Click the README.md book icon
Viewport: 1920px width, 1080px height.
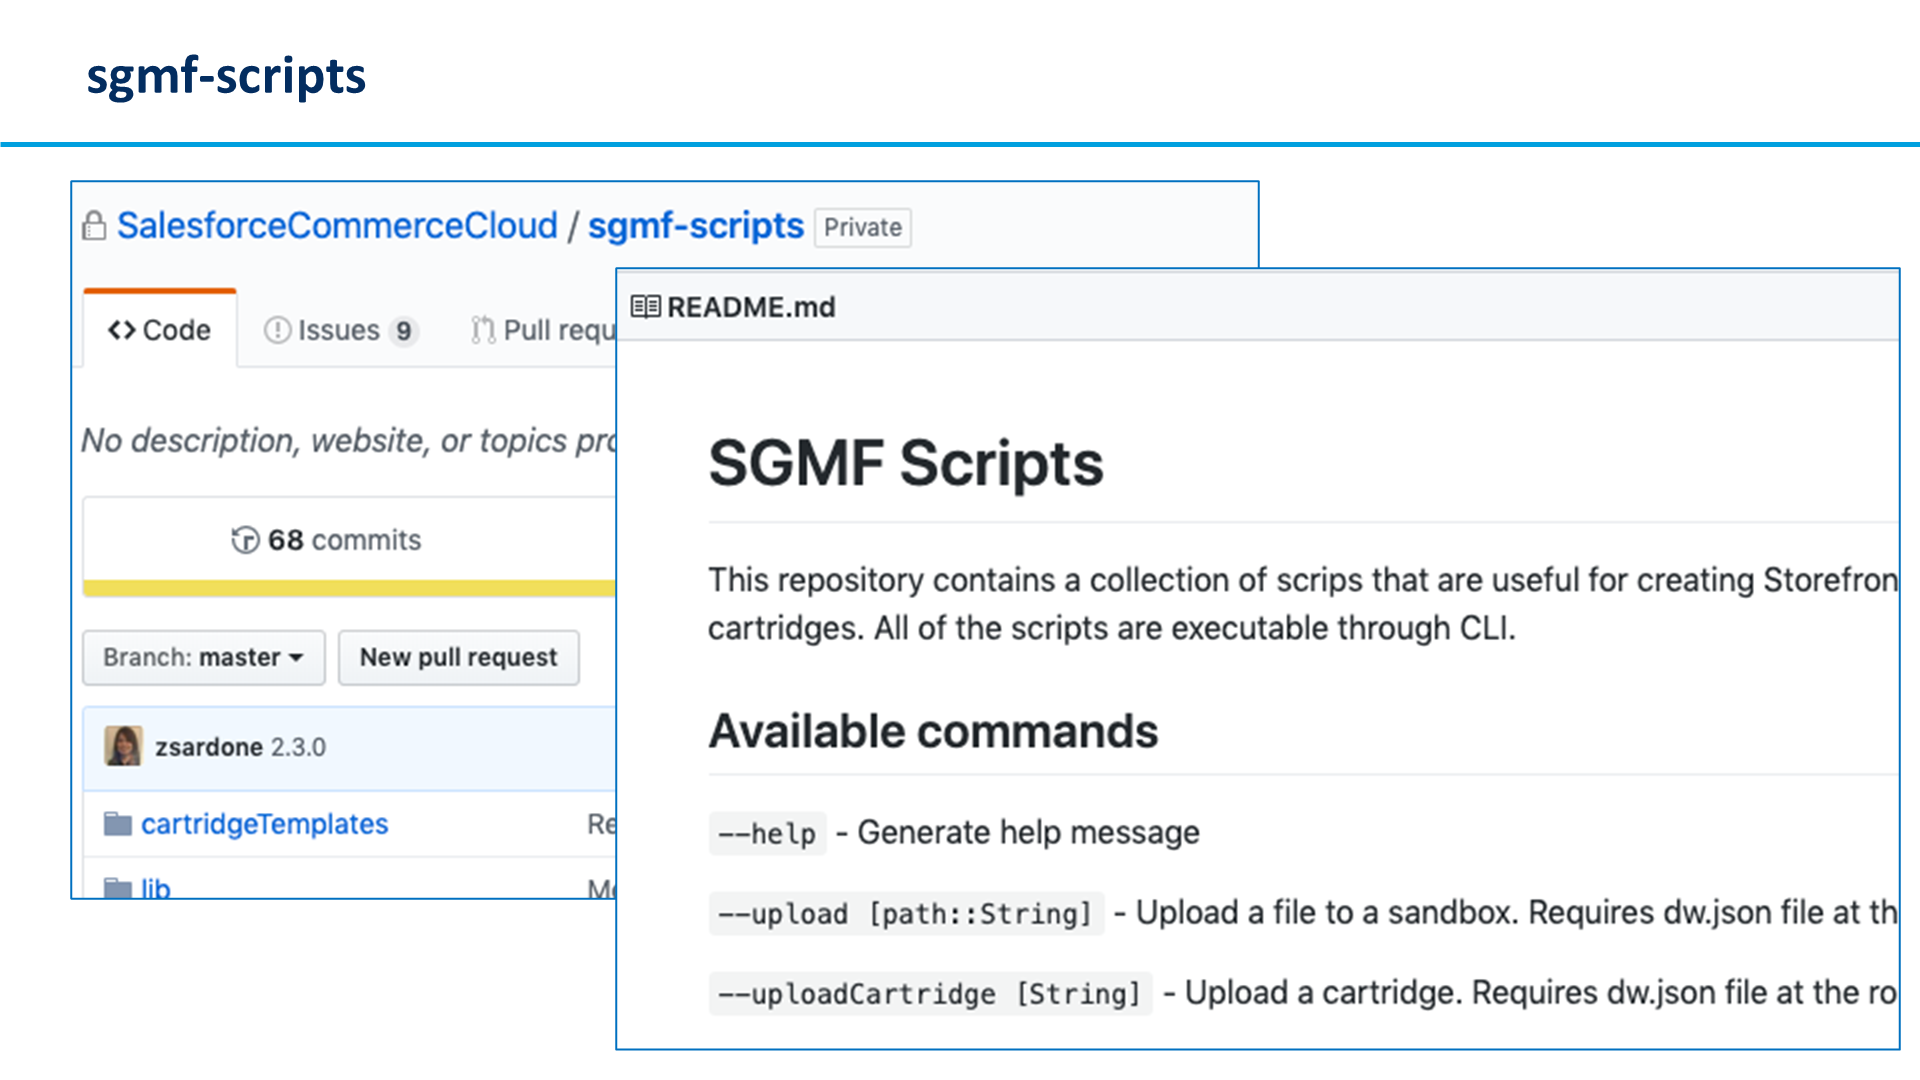point(645,307)
